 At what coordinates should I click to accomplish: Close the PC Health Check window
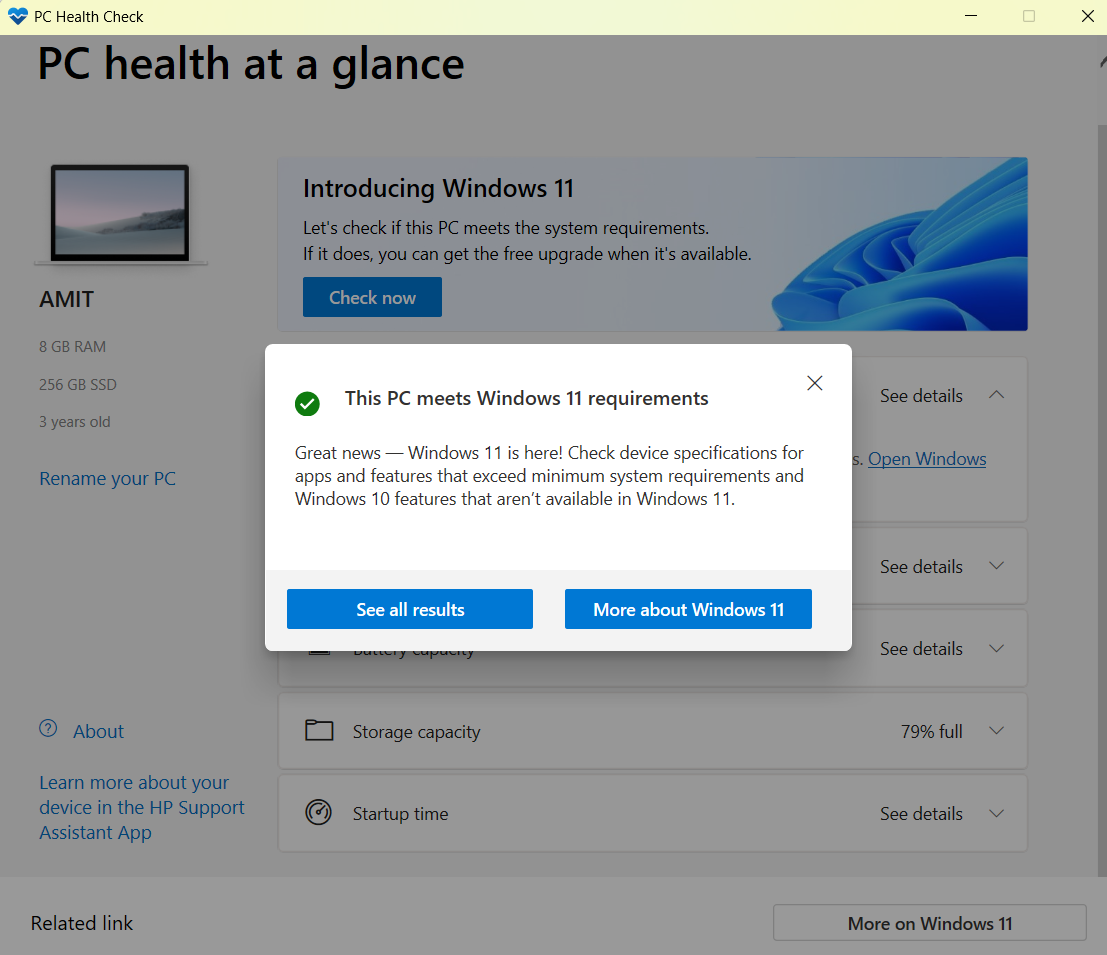[x=1088, y=16]
